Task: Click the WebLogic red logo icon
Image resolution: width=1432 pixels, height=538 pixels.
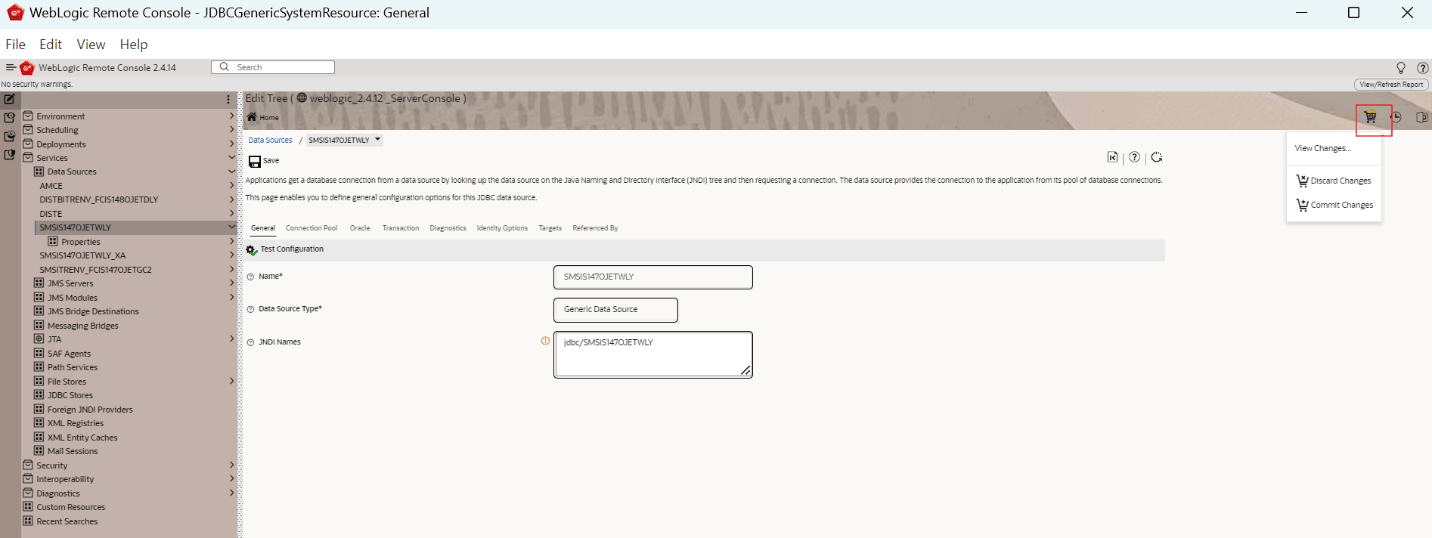Action: (x=27, y=68)
